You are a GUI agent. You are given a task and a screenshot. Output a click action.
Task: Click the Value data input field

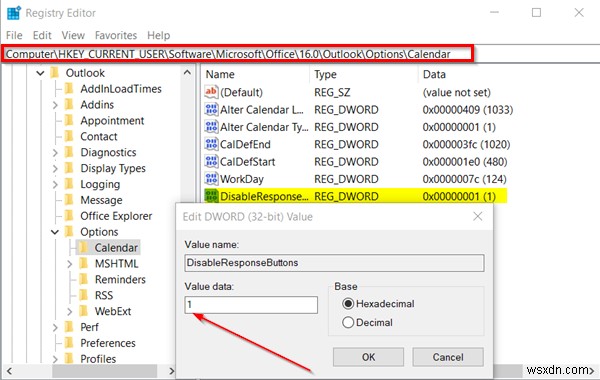pyautogui.click(x=251, y=305)
